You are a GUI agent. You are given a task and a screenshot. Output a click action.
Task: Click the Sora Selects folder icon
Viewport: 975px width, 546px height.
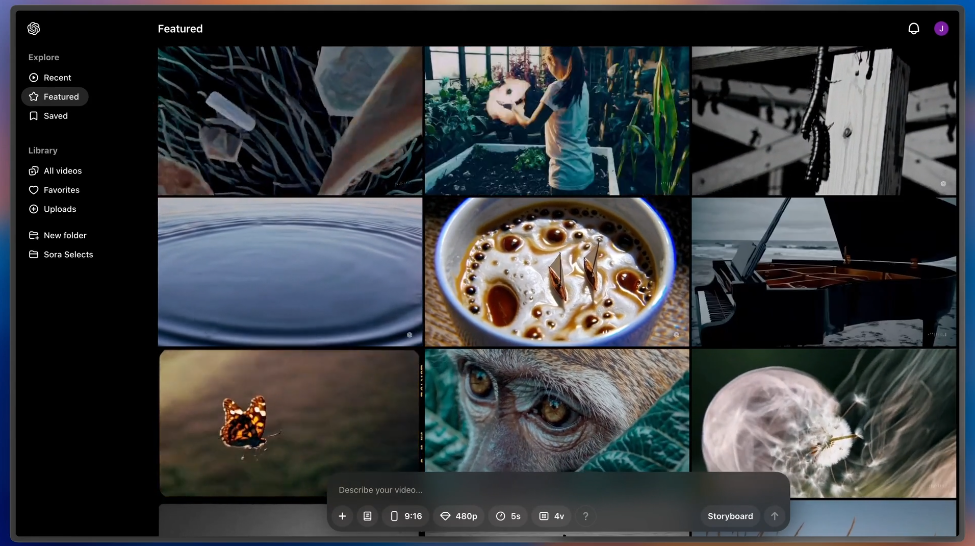[x=34, y=255]
